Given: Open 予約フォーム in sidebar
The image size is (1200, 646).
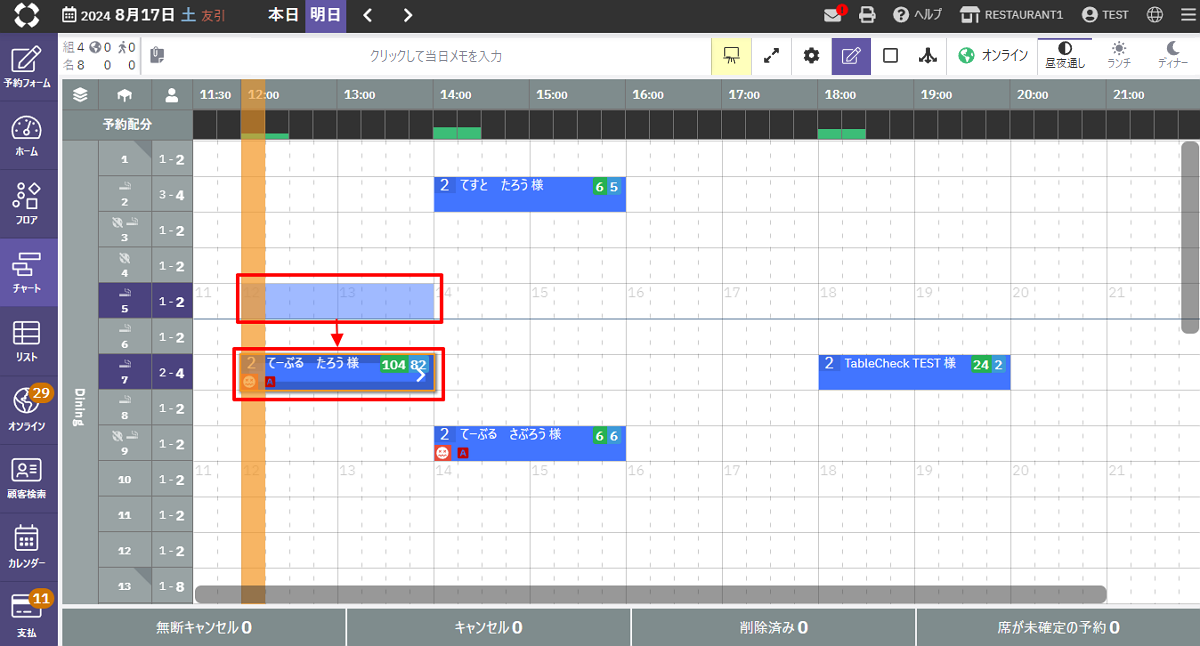Looking at the screenshot, I should point(28,67).
